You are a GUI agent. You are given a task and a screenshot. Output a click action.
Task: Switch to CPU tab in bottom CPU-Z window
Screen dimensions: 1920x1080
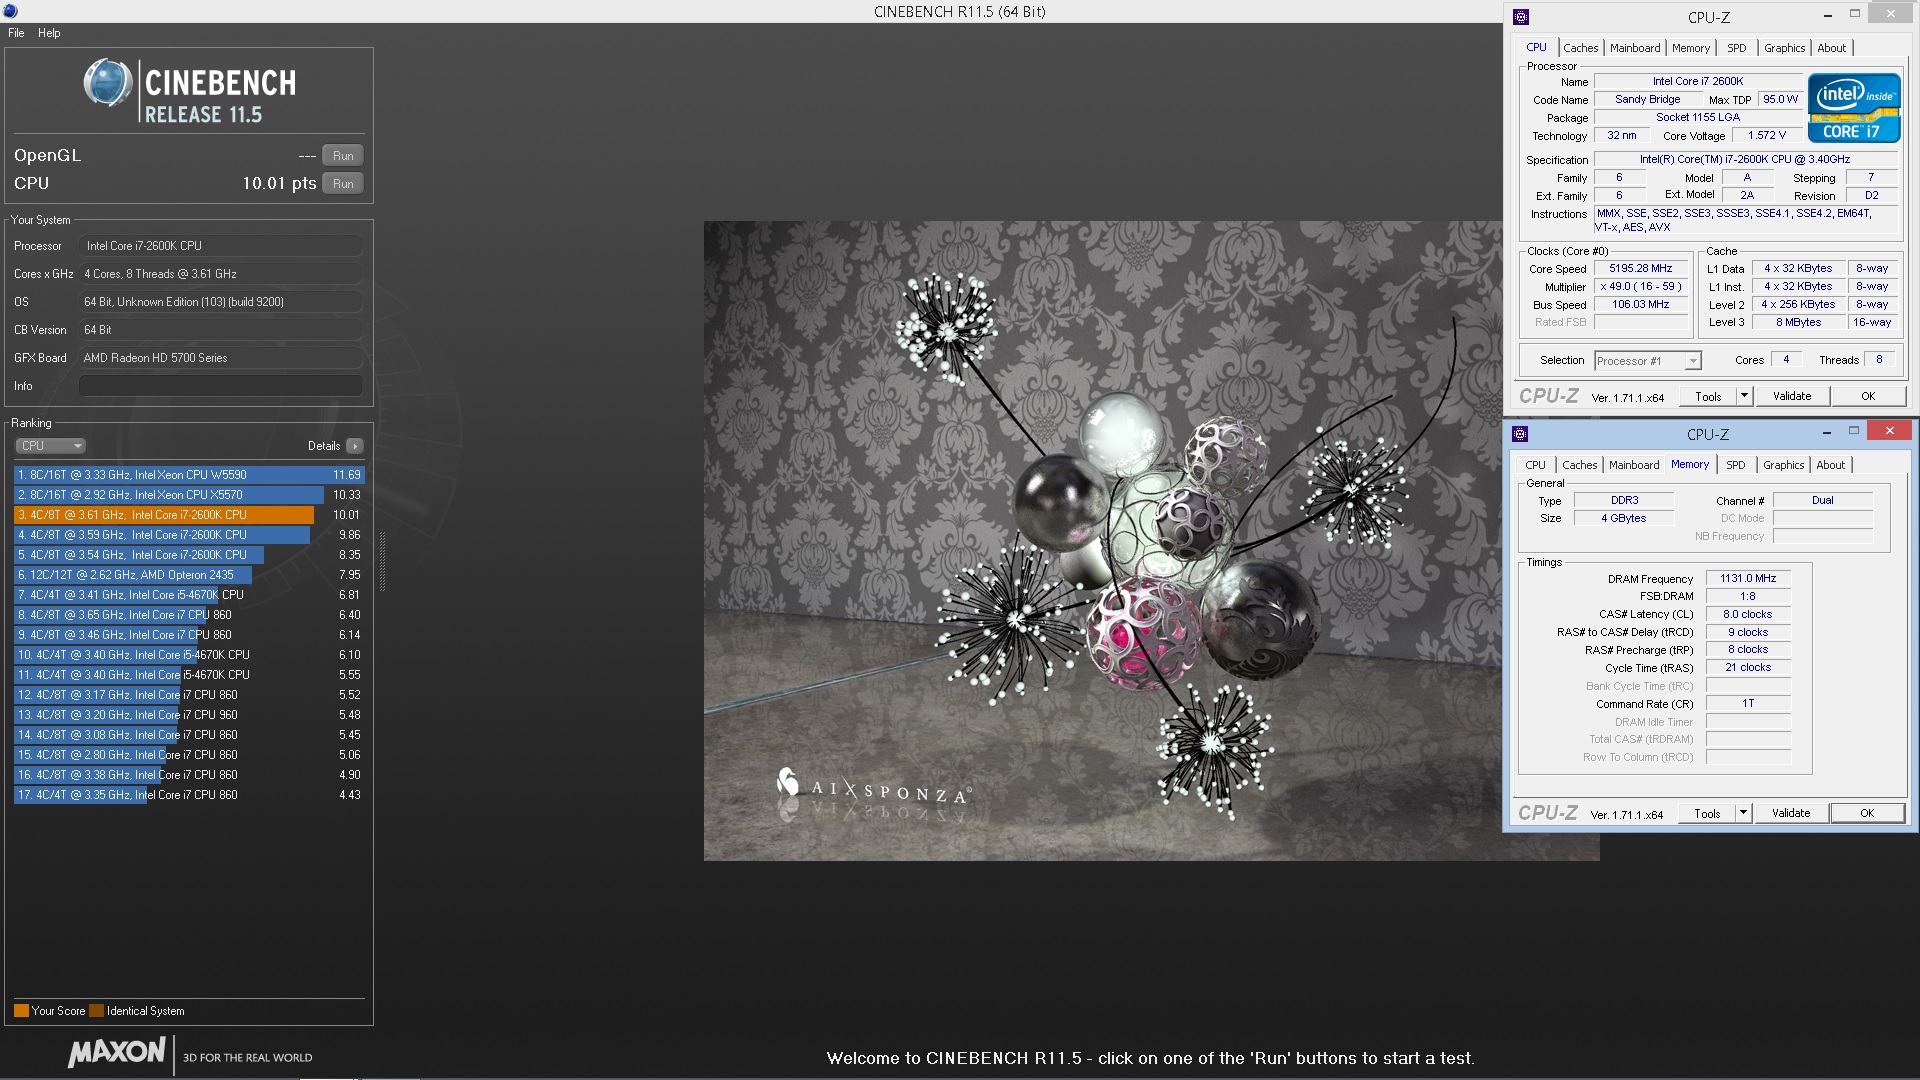pos(1535,465)
